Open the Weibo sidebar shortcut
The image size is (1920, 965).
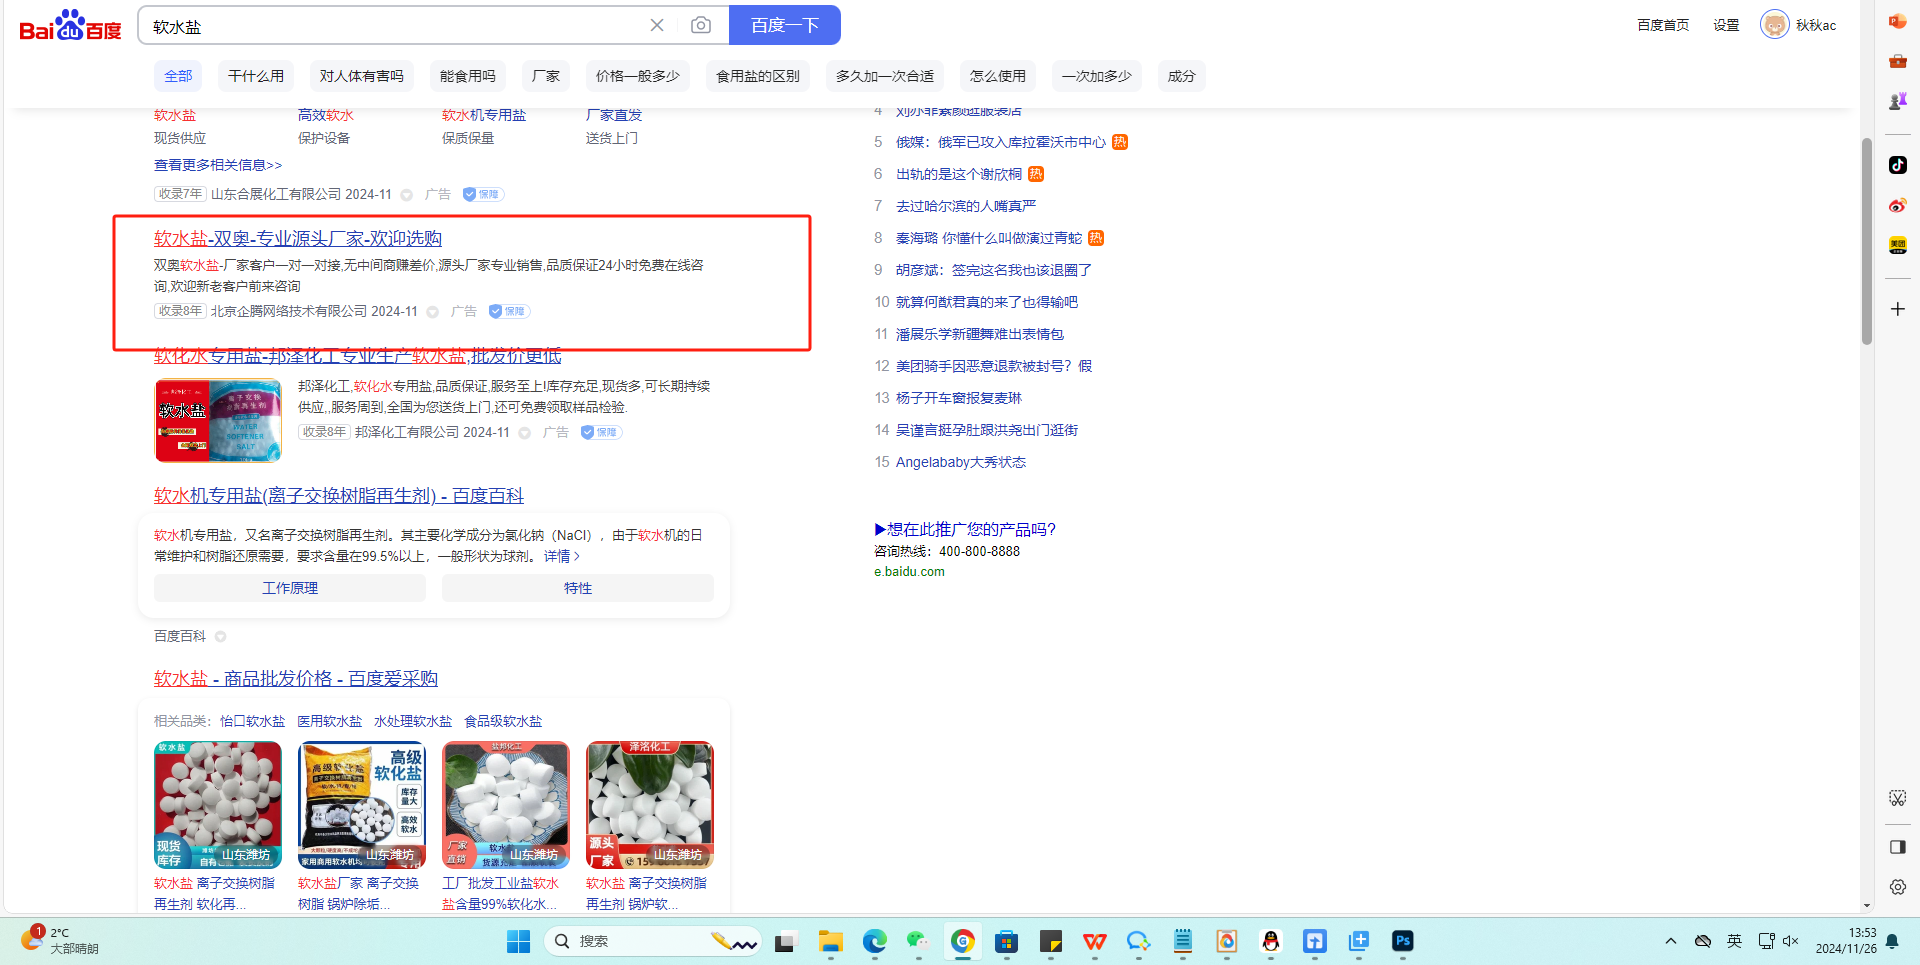[1897, 205]
